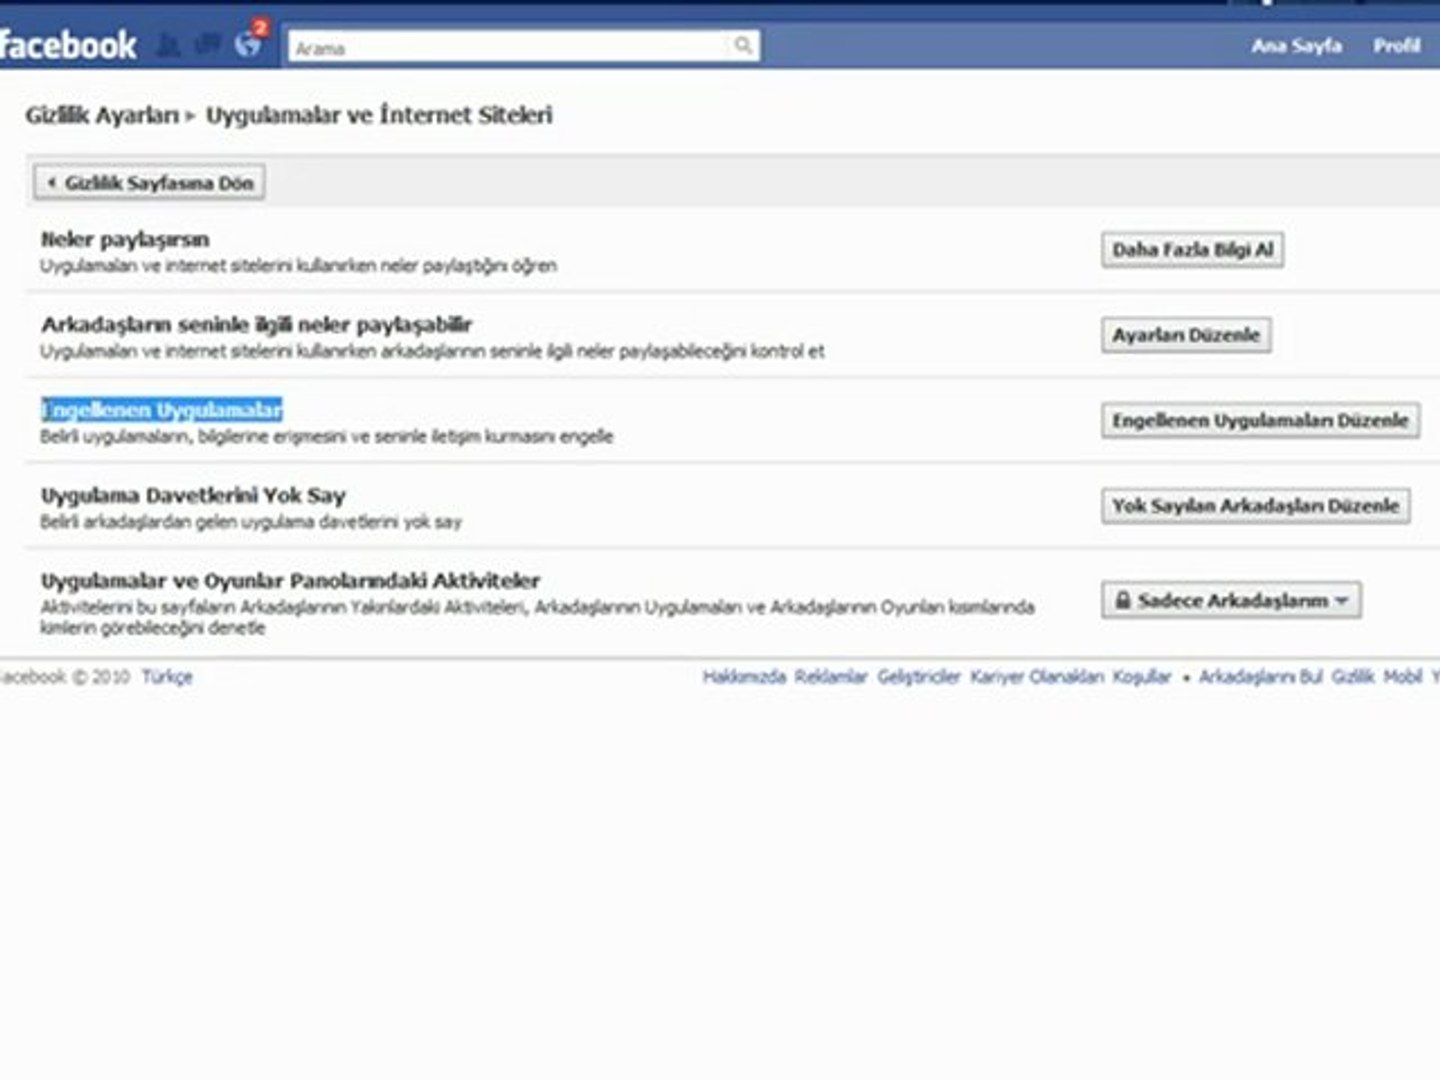This screenshot has height=1080, width=1440.
Task: Click the Uygulamalar ve İnternet Siteleri title
Action: pos(379,116)
